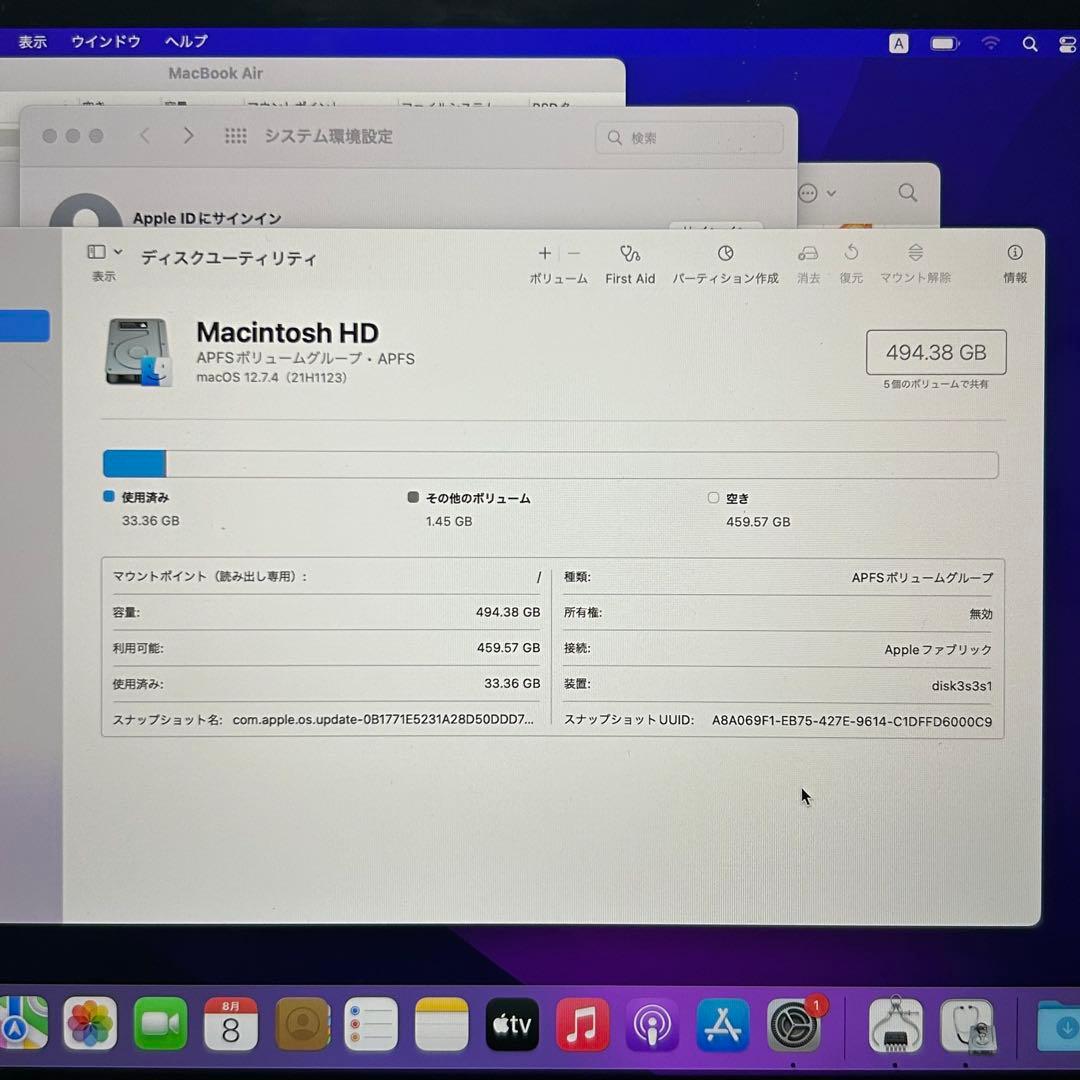Click the storage usage bar

tap(550, 463)
